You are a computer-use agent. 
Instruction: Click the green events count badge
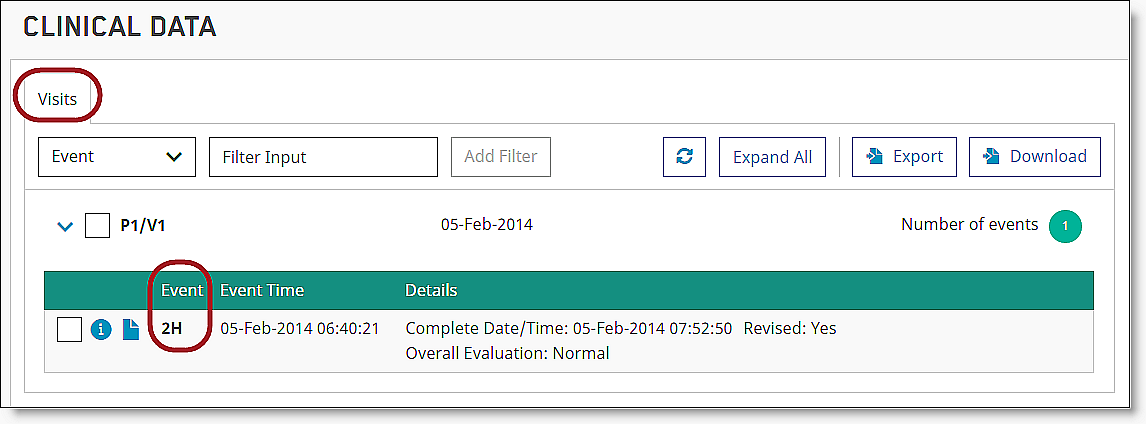click(x=1065, y=226)
